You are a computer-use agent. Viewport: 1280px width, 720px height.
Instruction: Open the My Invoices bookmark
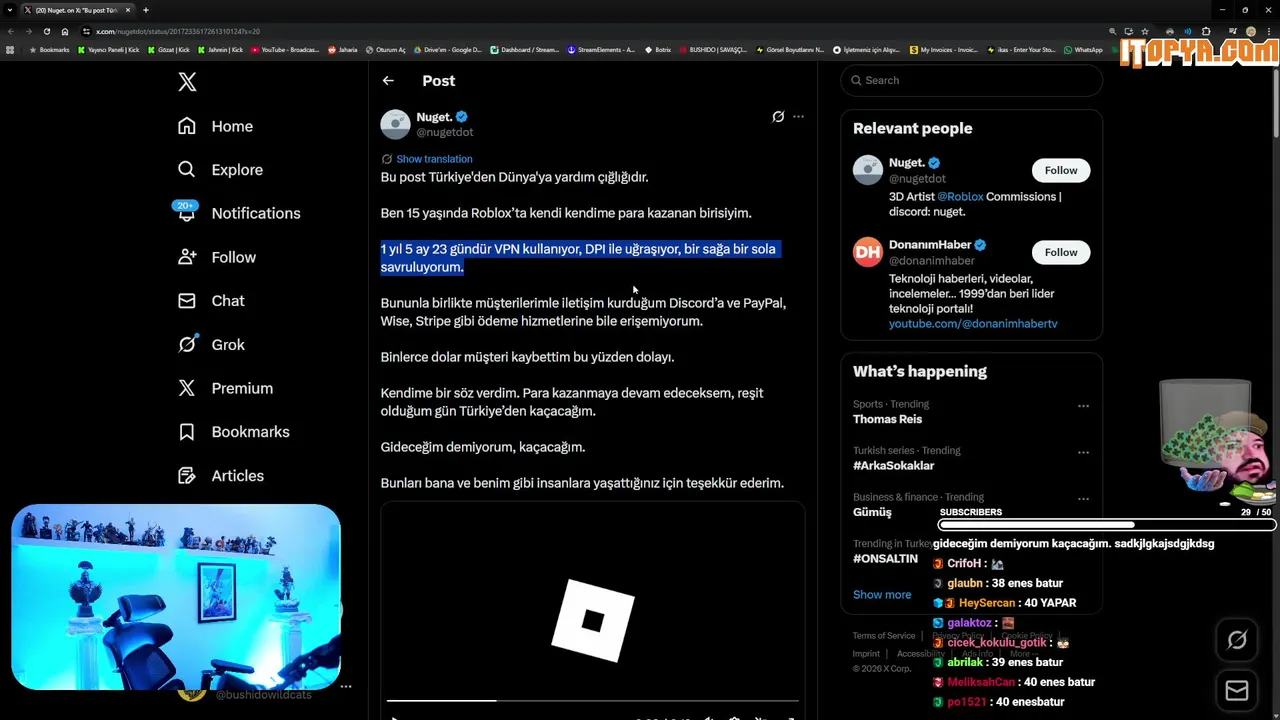tap(944, 49)
